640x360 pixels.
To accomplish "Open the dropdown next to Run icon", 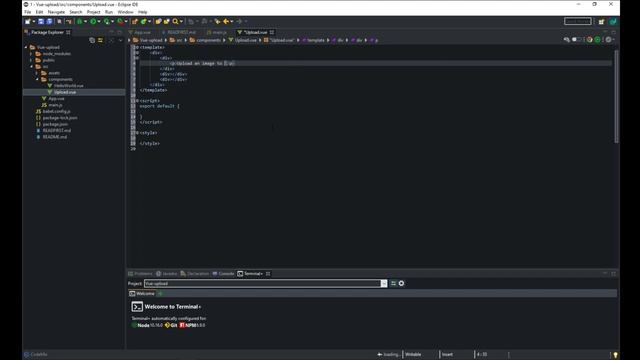I will 99,22.
